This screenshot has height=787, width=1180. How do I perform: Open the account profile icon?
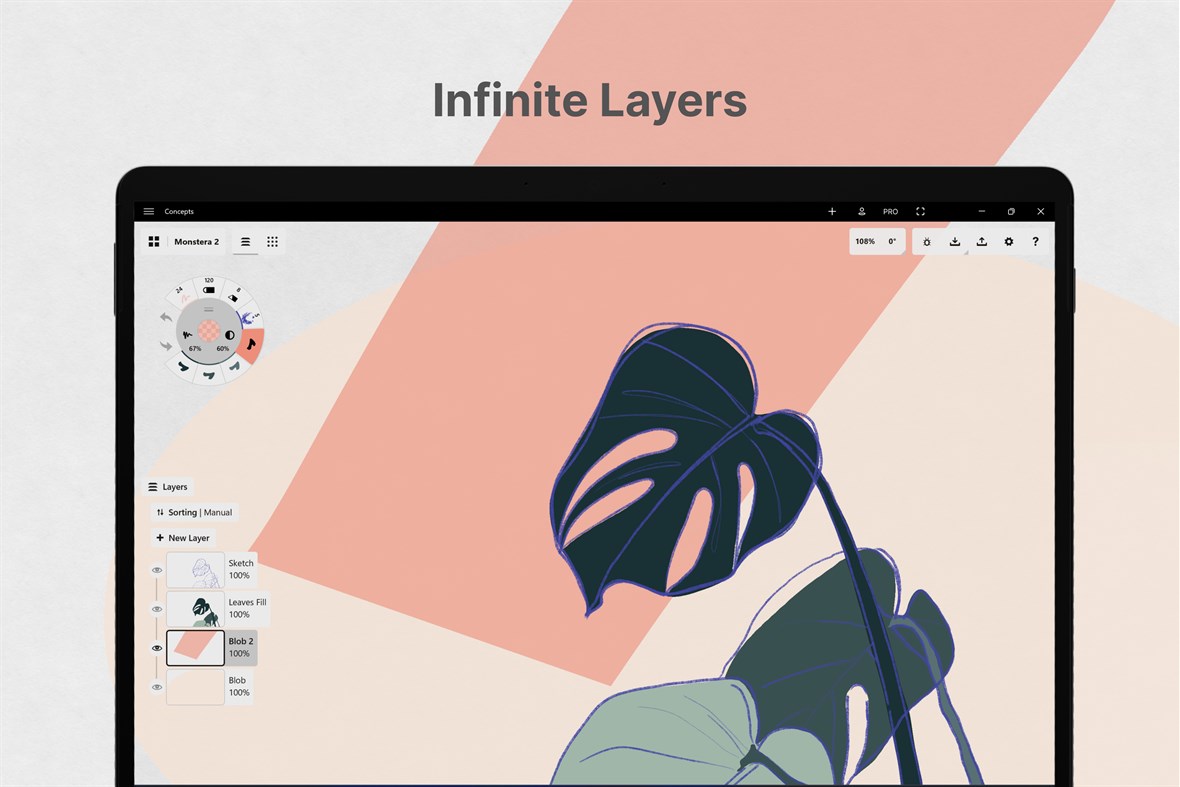point(862,211)
